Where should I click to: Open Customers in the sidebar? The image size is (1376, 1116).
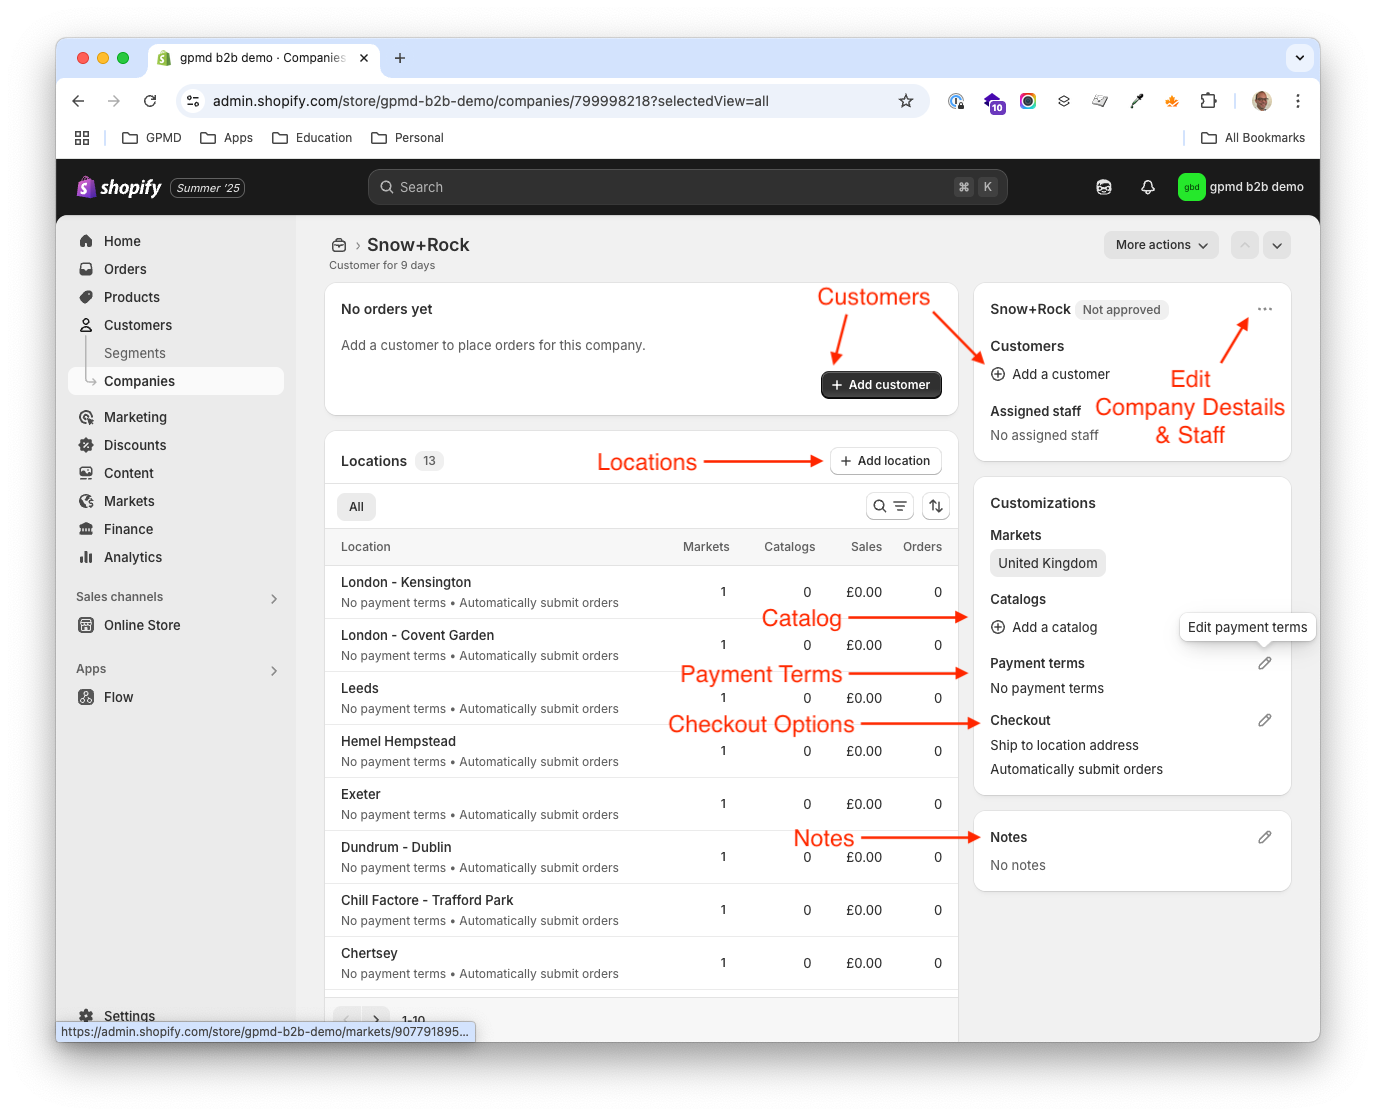[176, 325]
